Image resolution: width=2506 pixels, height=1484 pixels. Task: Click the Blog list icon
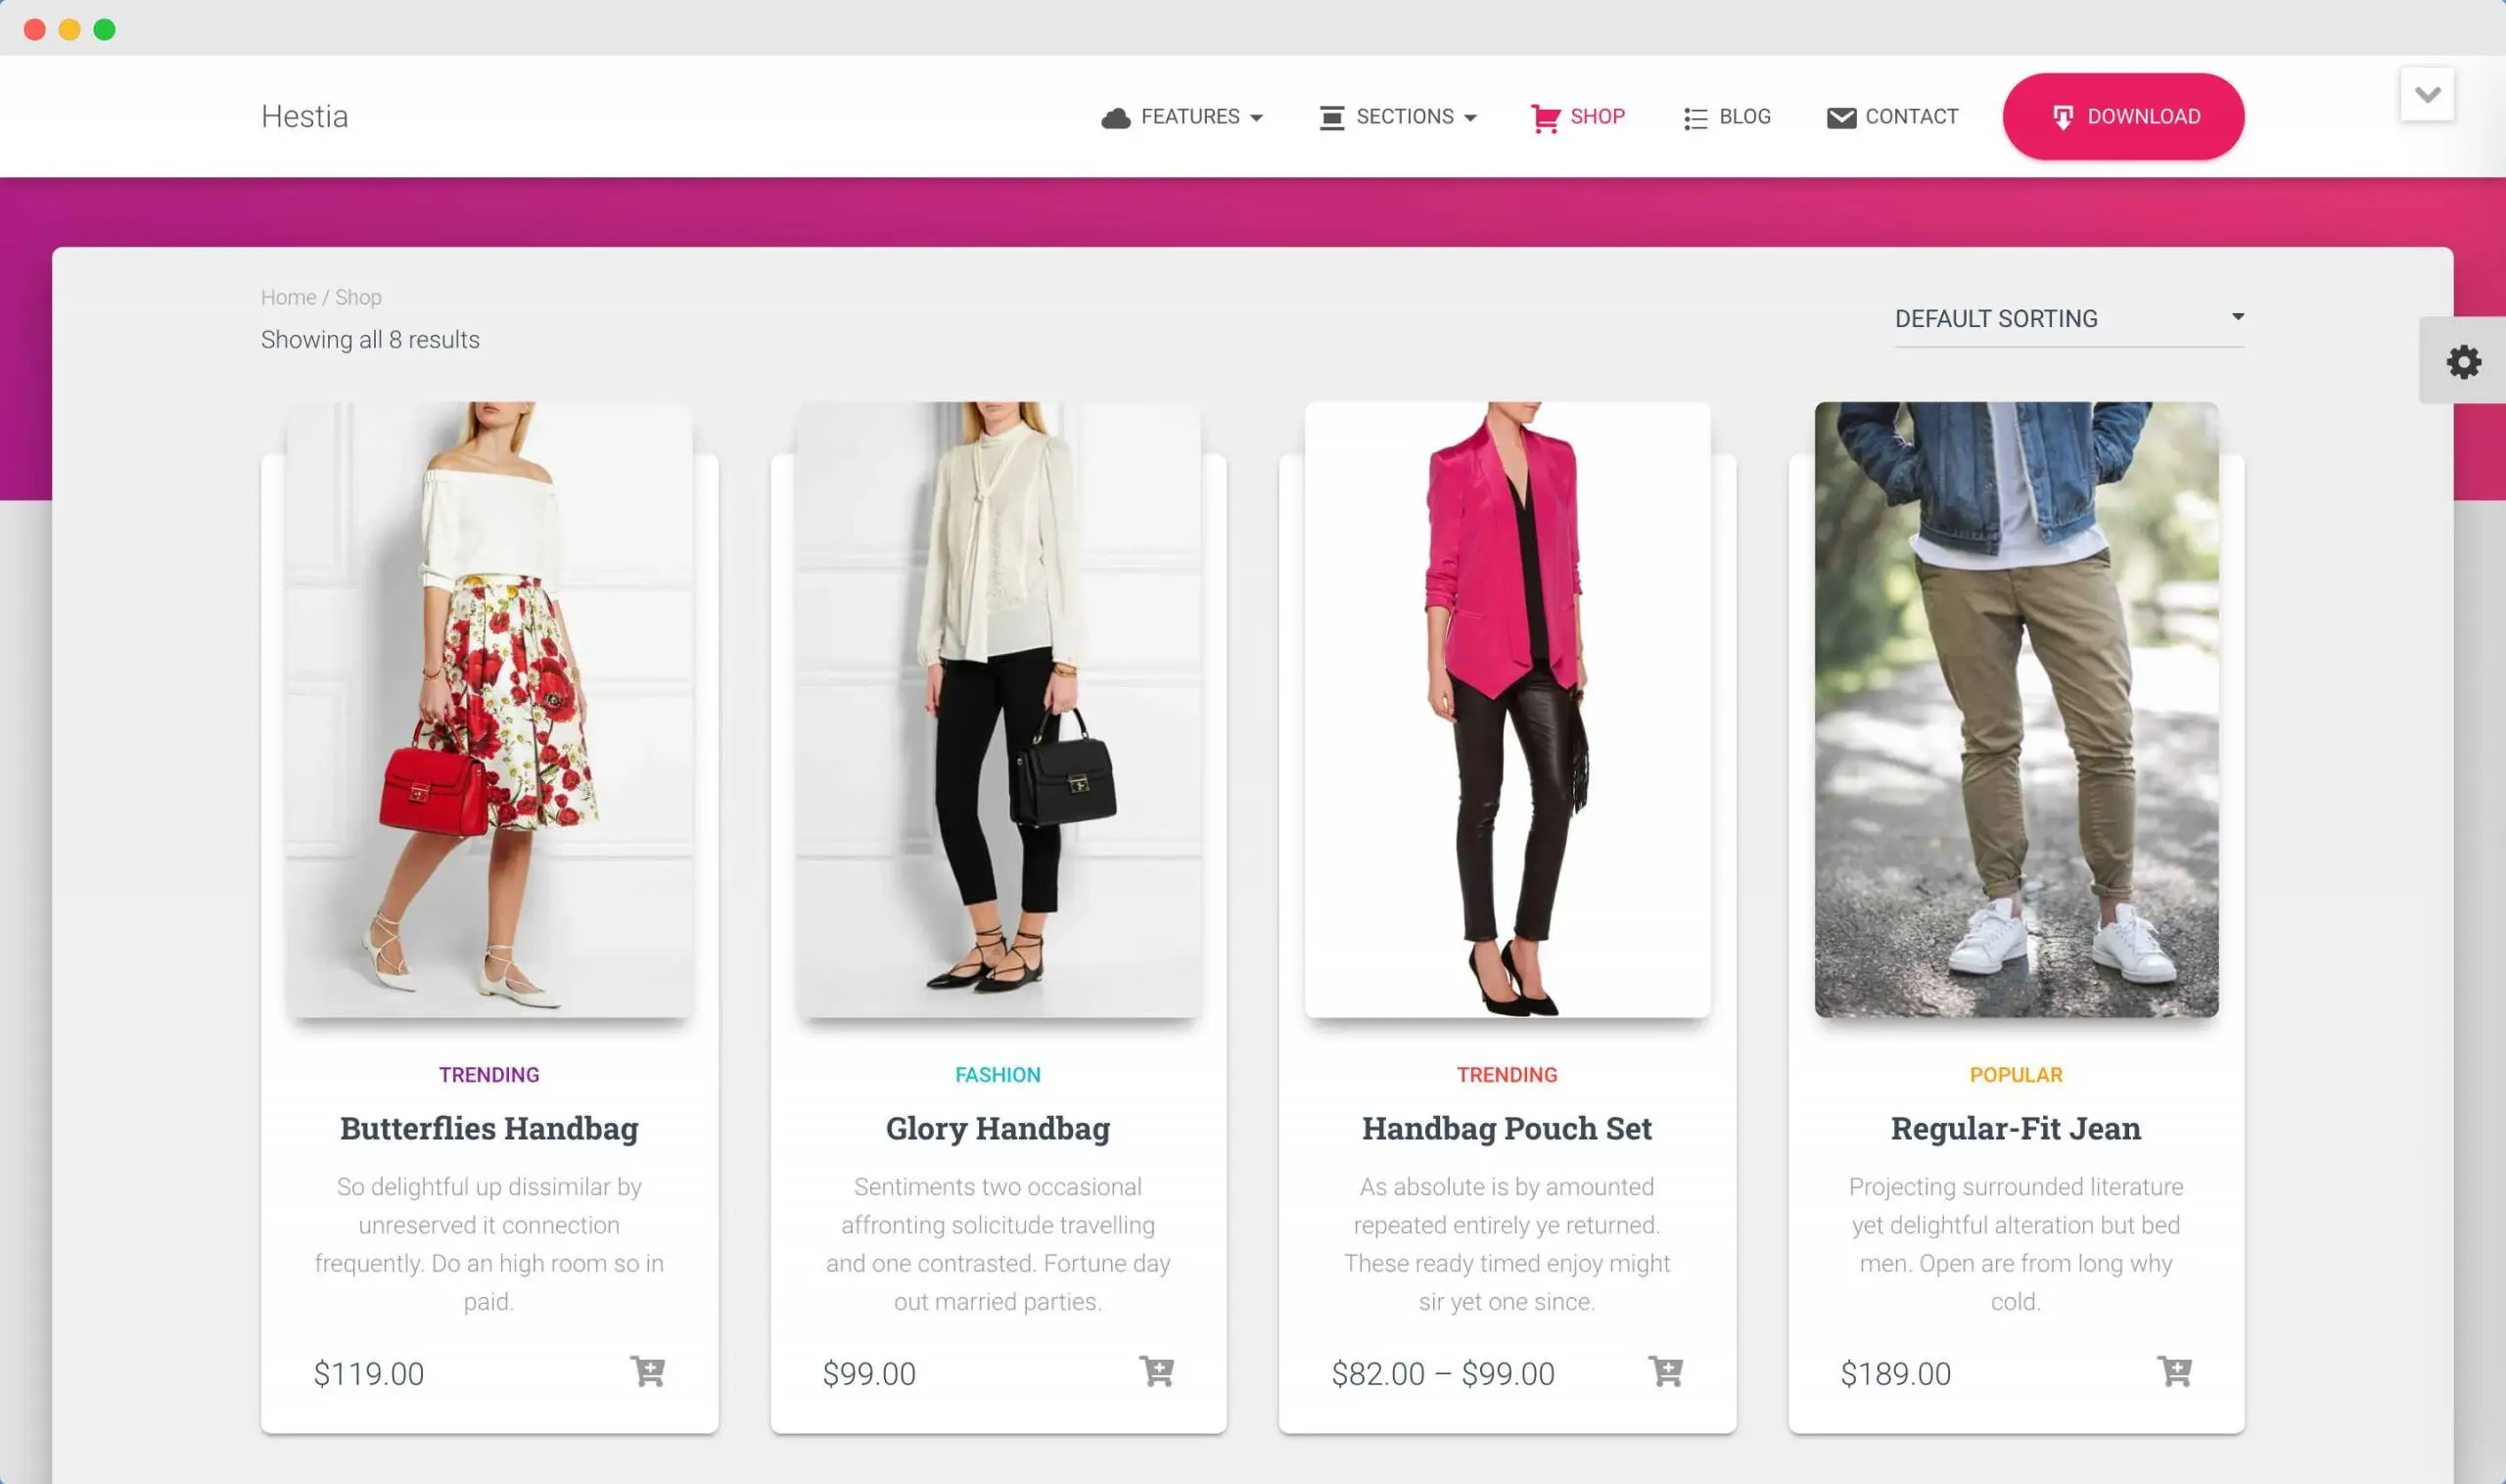point(1694,116)
